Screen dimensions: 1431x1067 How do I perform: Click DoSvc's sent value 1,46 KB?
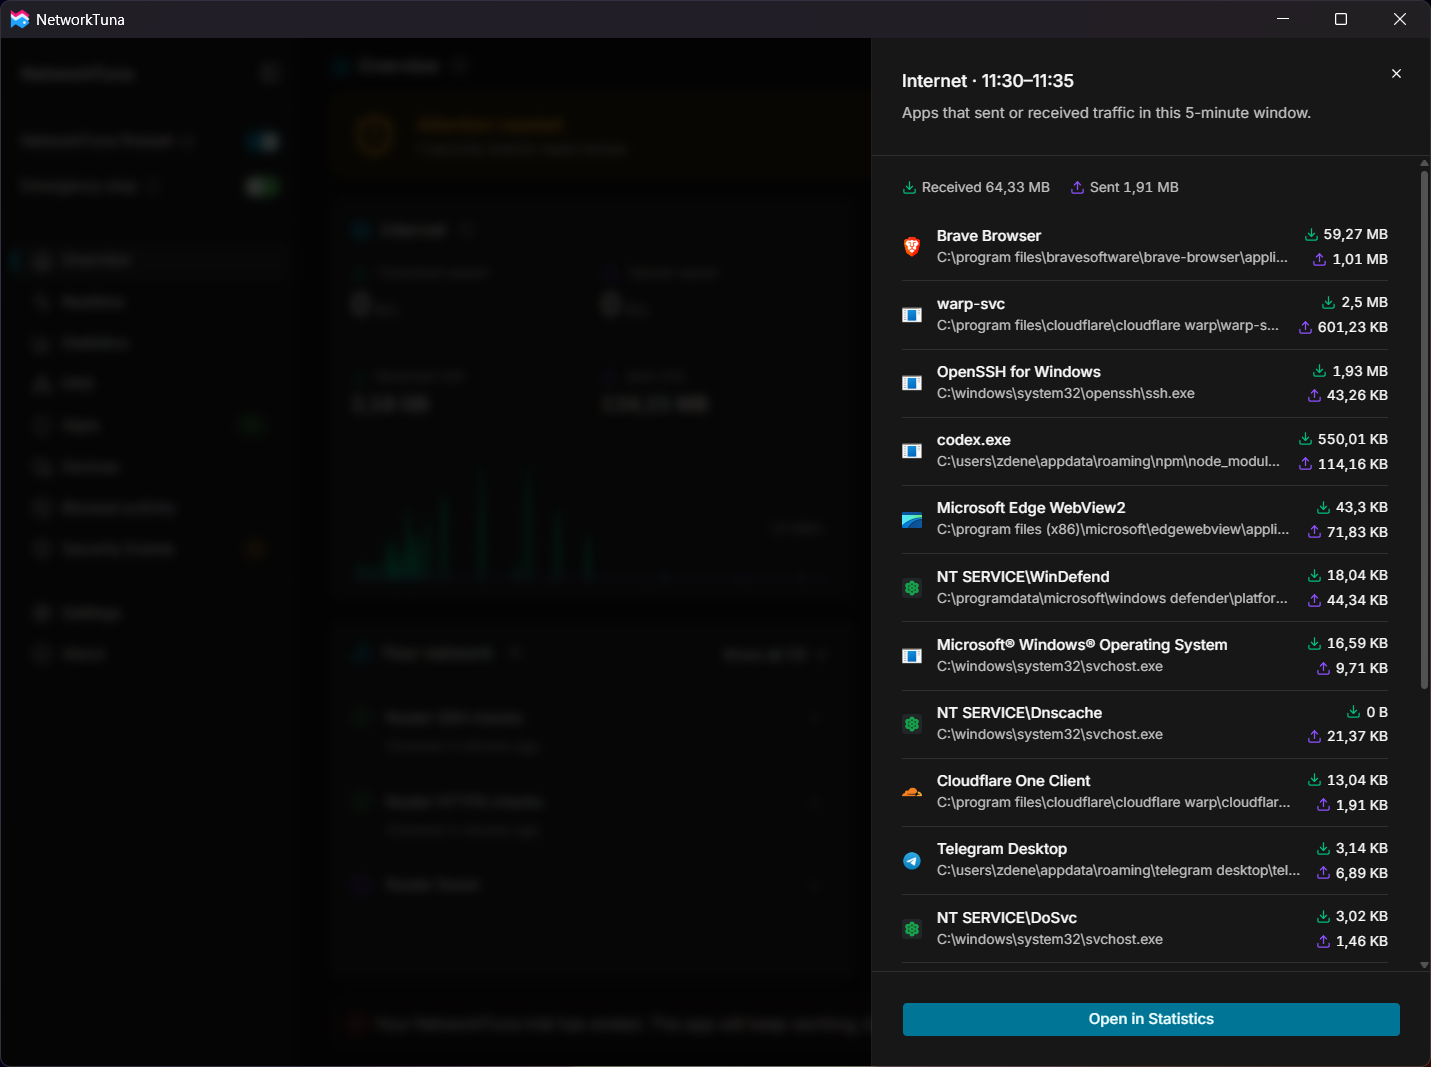(1361, 941)
